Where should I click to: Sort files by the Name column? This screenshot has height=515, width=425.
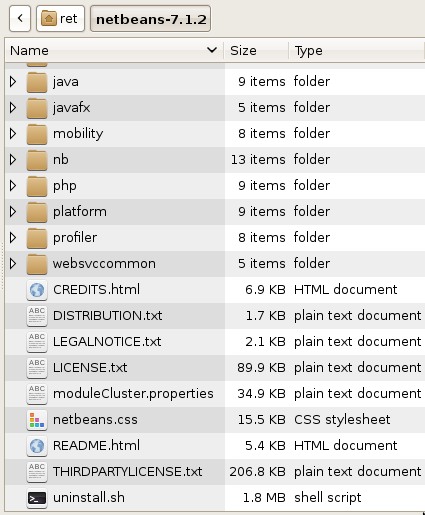(114, 51)
